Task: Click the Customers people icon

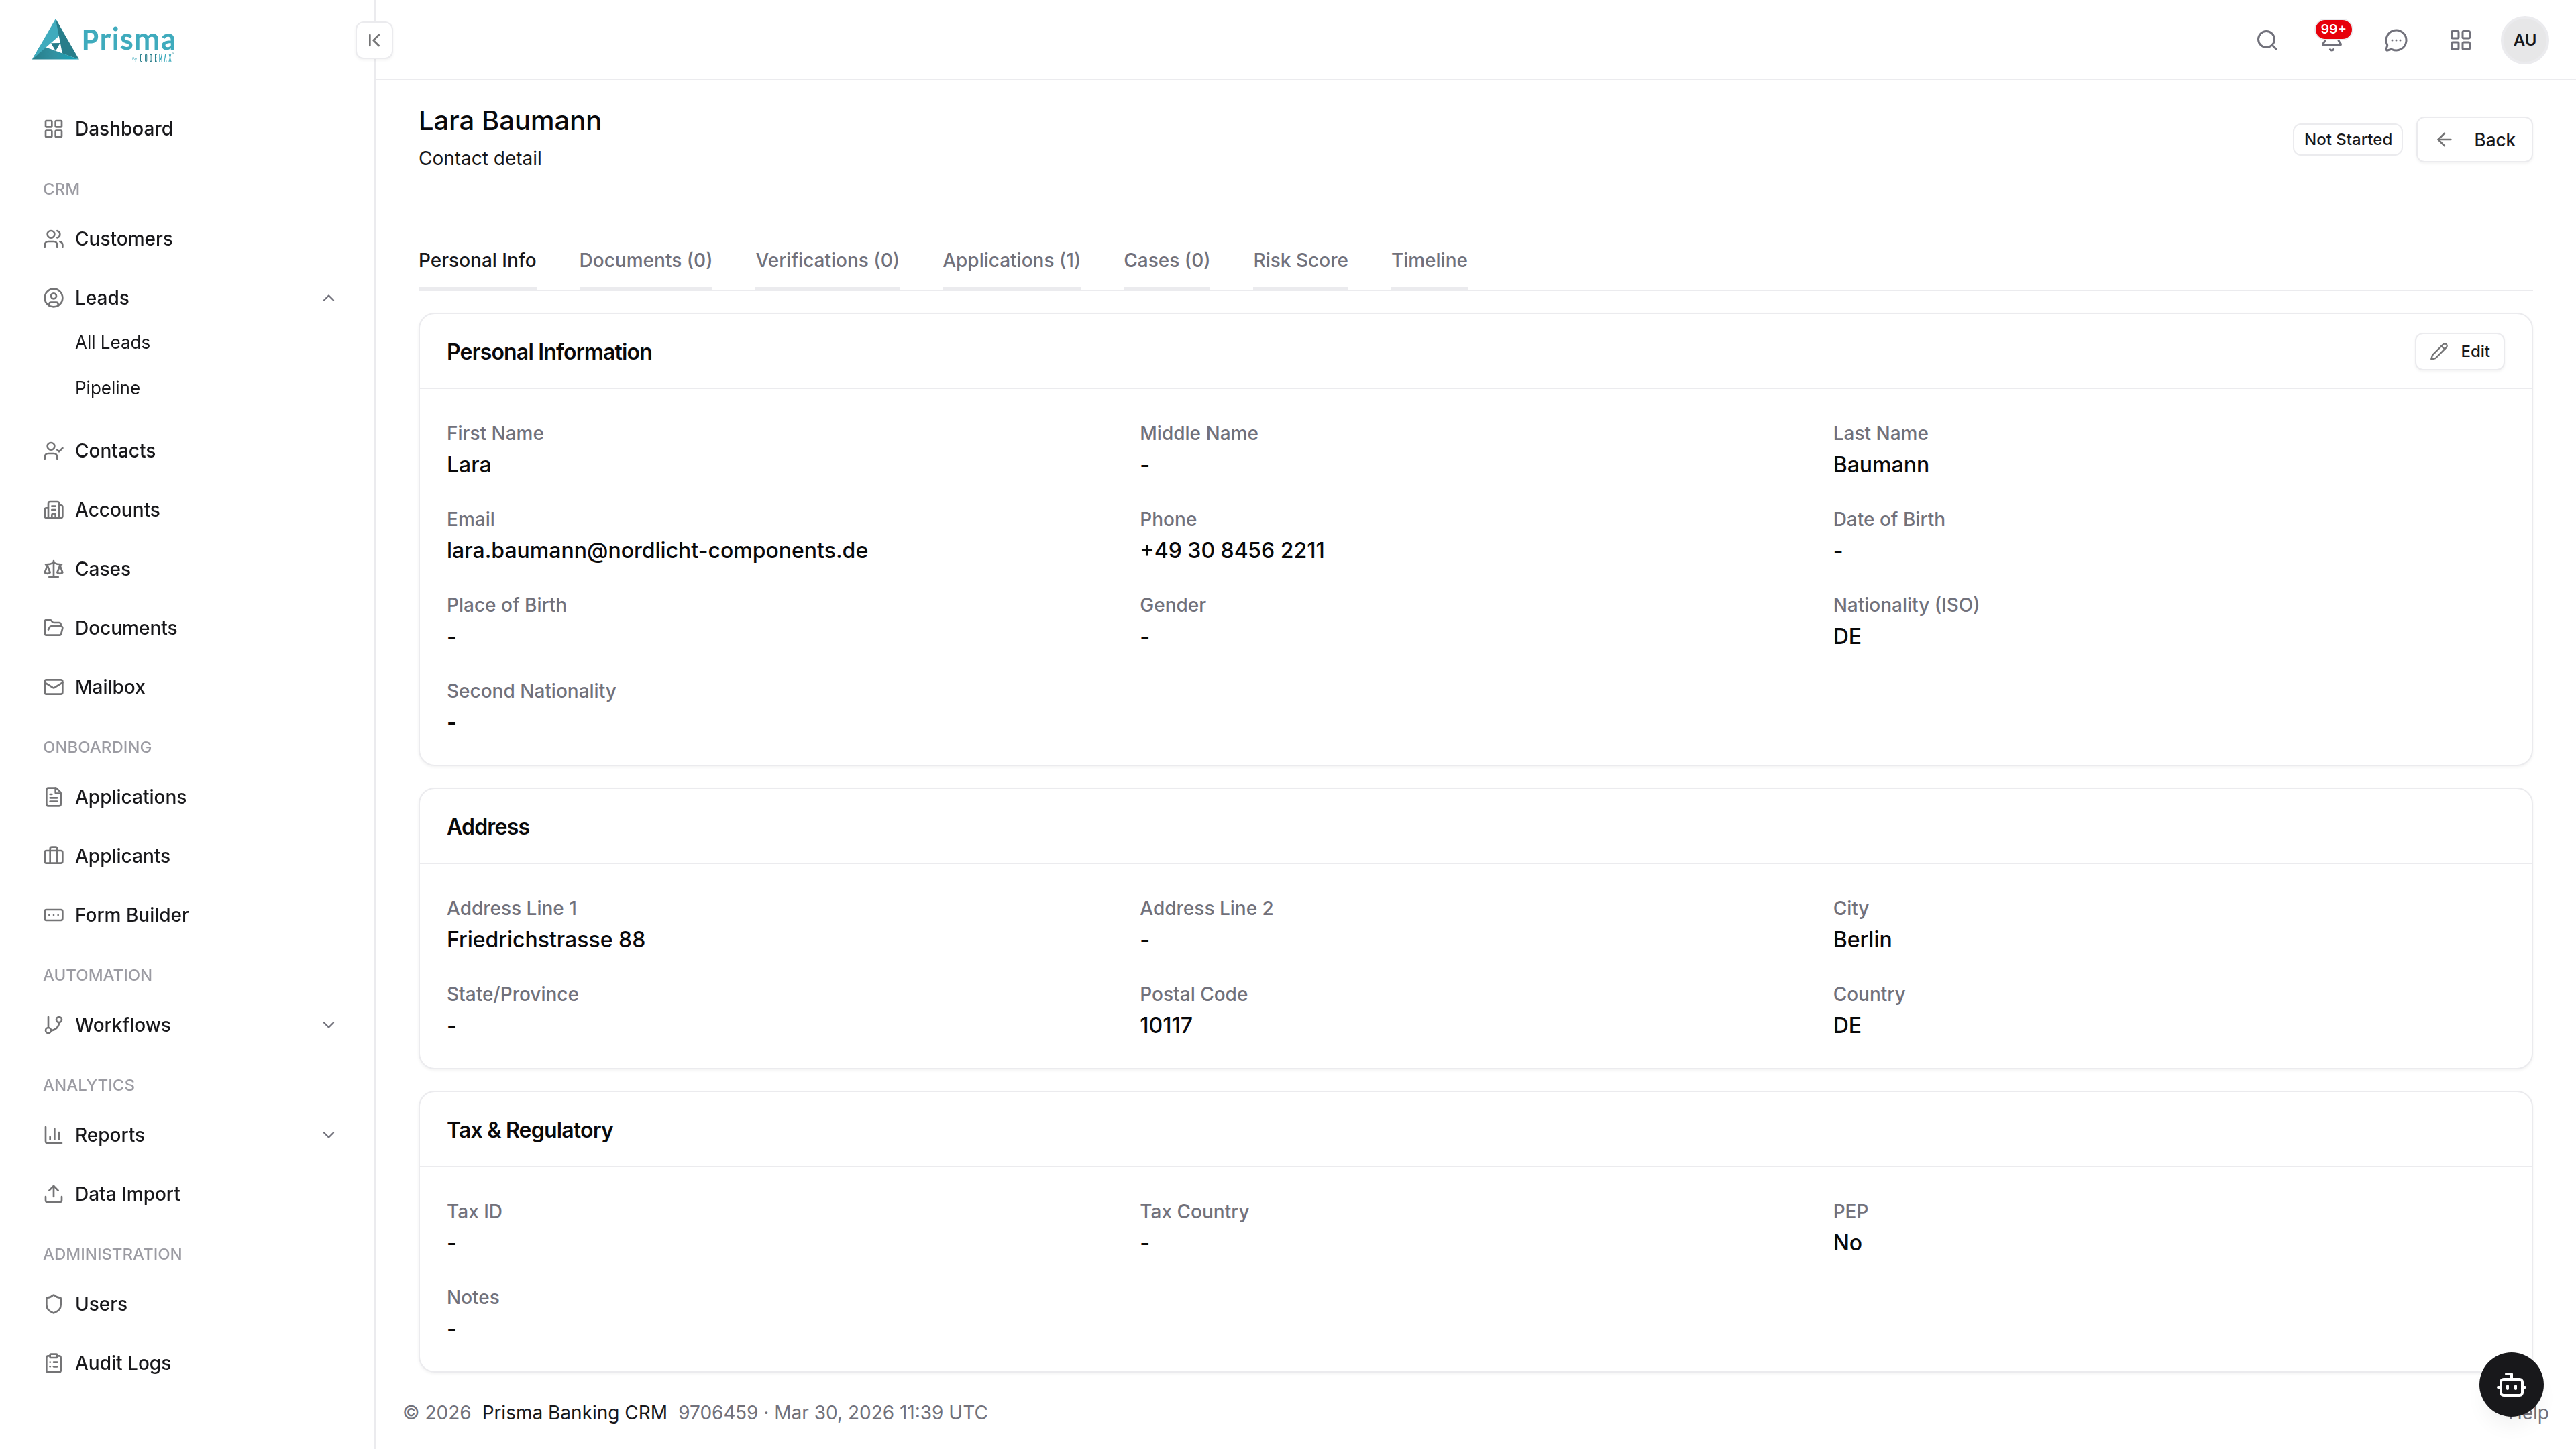Action: pyautogui.click(x=54, y=239)
